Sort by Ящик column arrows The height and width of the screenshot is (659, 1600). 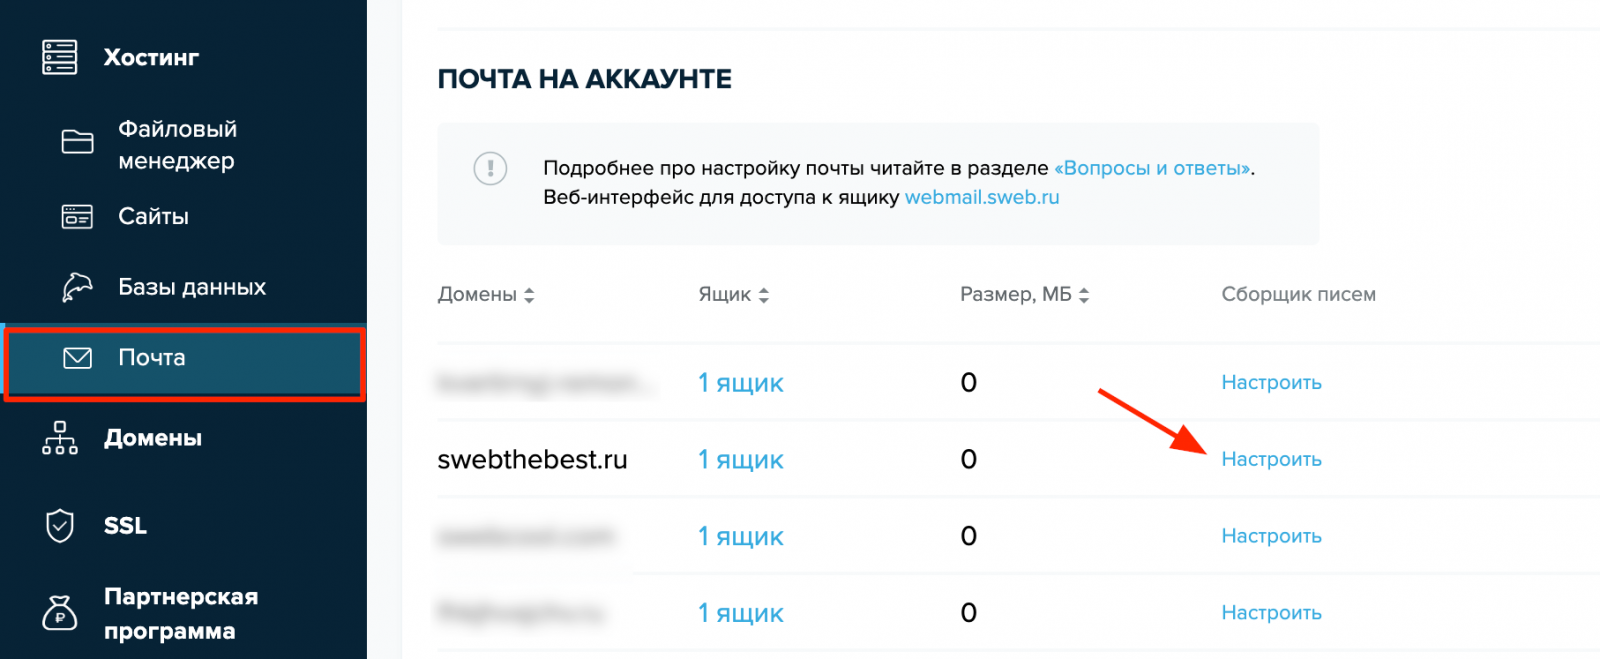764,295
